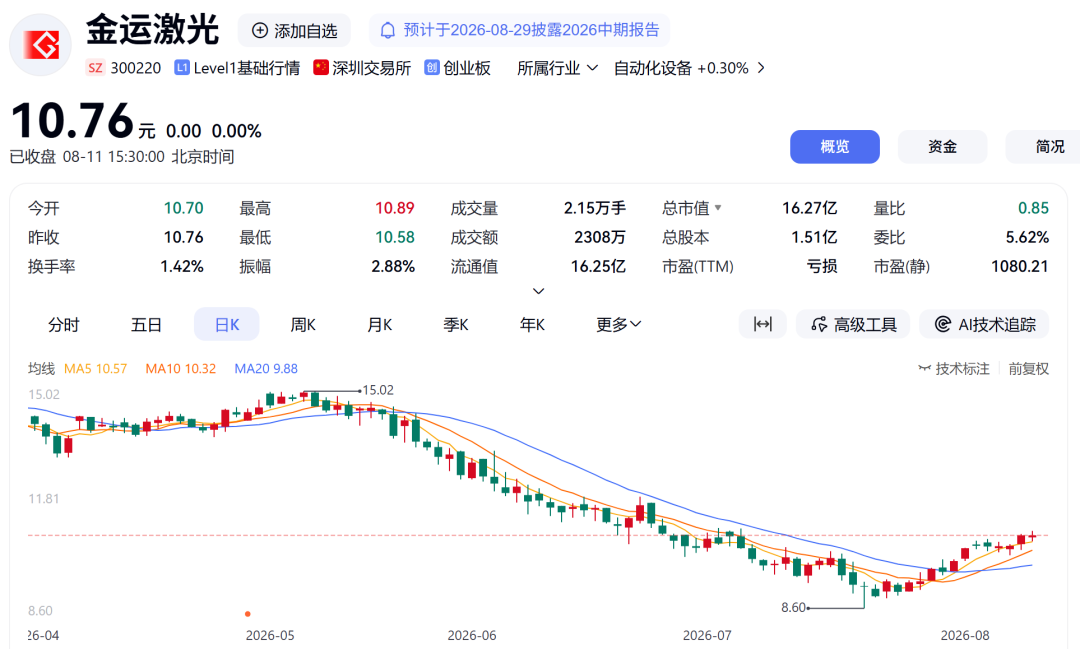Select the 月K chart tab
Image resolution: width=1080 pixels, height=649 pixels.
pos(380,324)
